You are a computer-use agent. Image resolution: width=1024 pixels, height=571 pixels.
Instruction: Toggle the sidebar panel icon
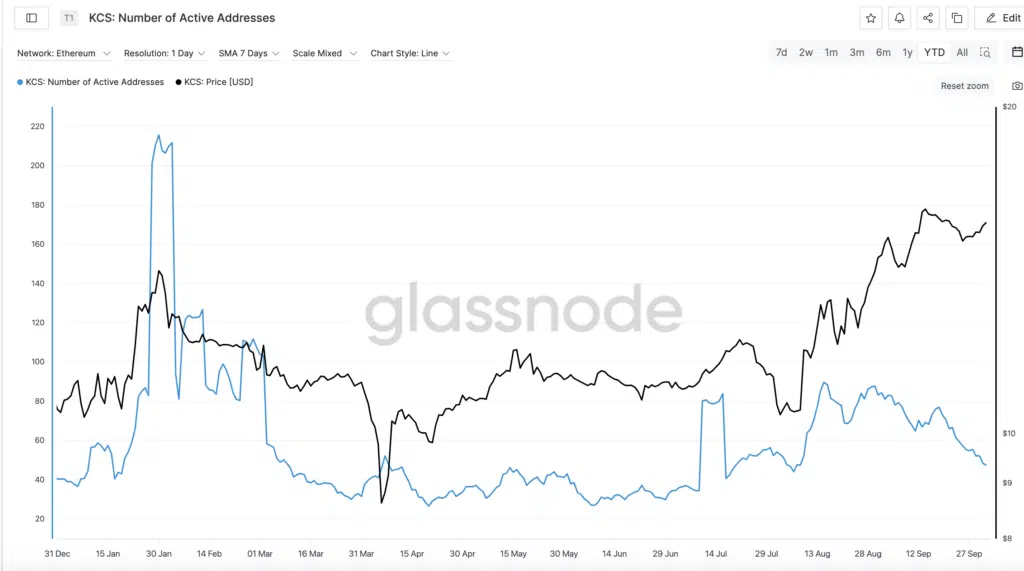pyautogui.click(x=31, y=18)
